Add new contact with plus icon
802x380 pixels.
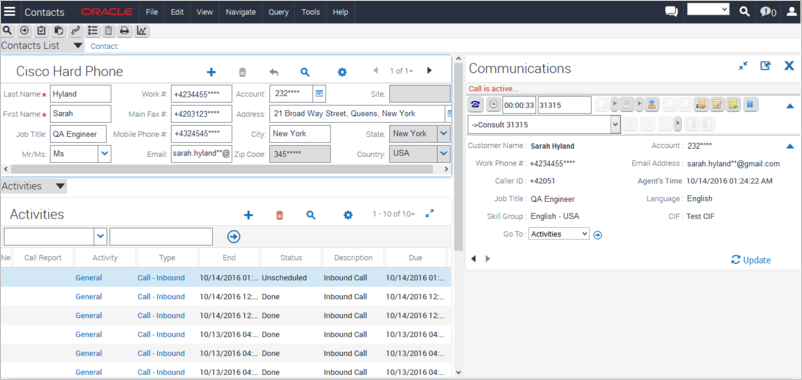(x=211, y=72)
